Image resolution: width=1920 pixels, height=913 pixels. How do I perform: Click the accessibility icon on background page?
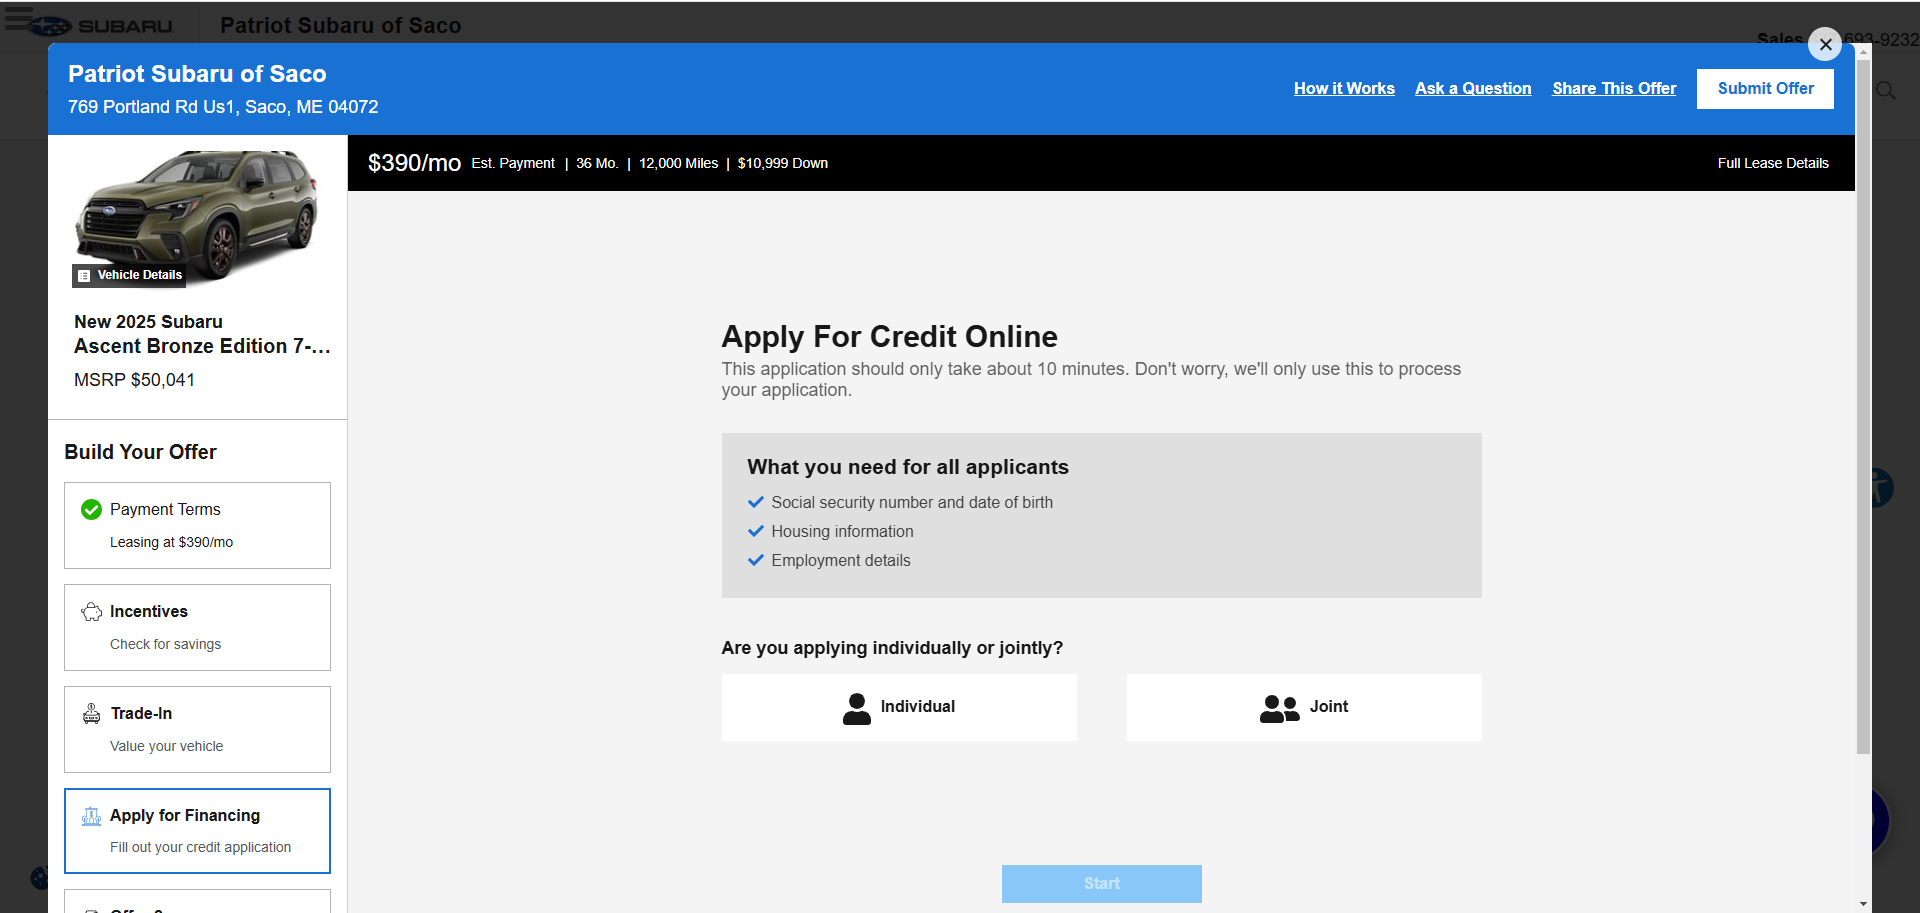[1882, 487]
